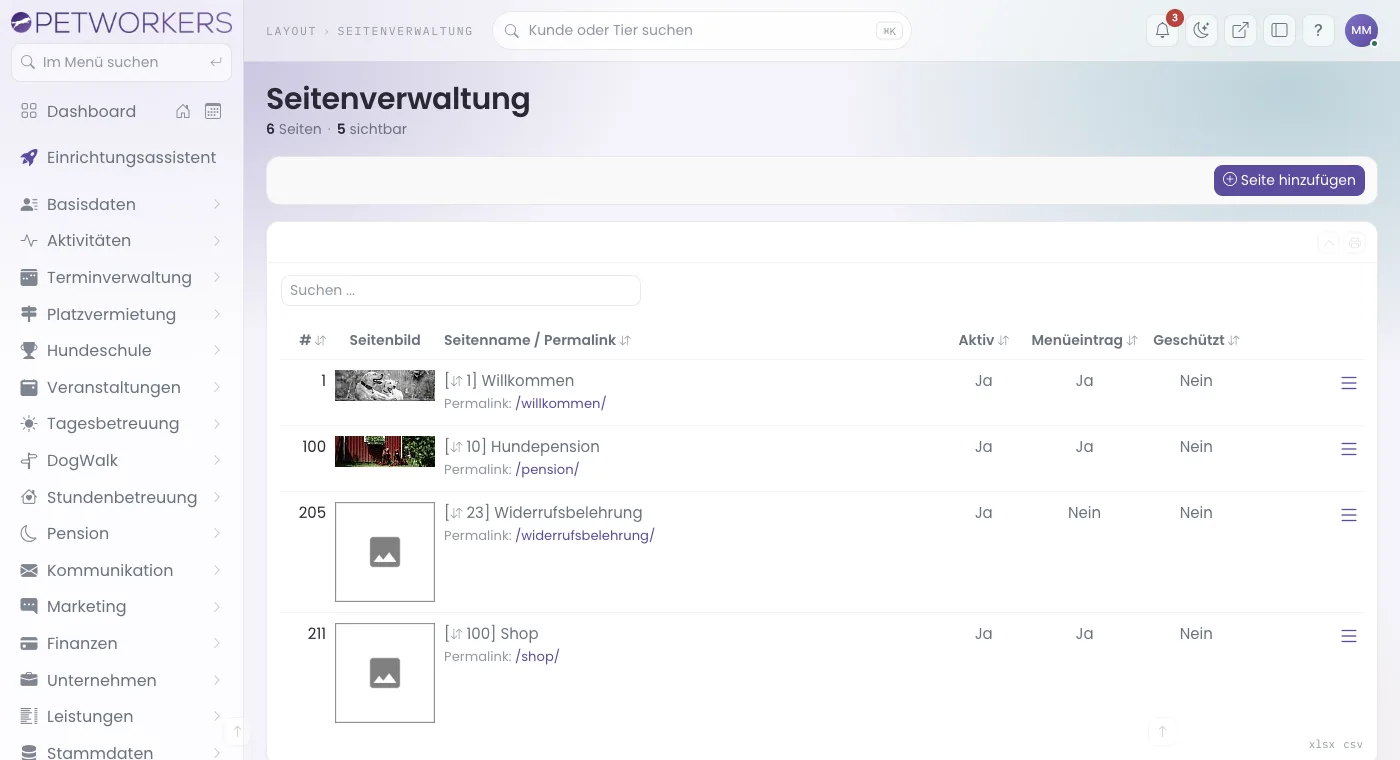Click the Willkommen page thumbnail

[385, 385]
